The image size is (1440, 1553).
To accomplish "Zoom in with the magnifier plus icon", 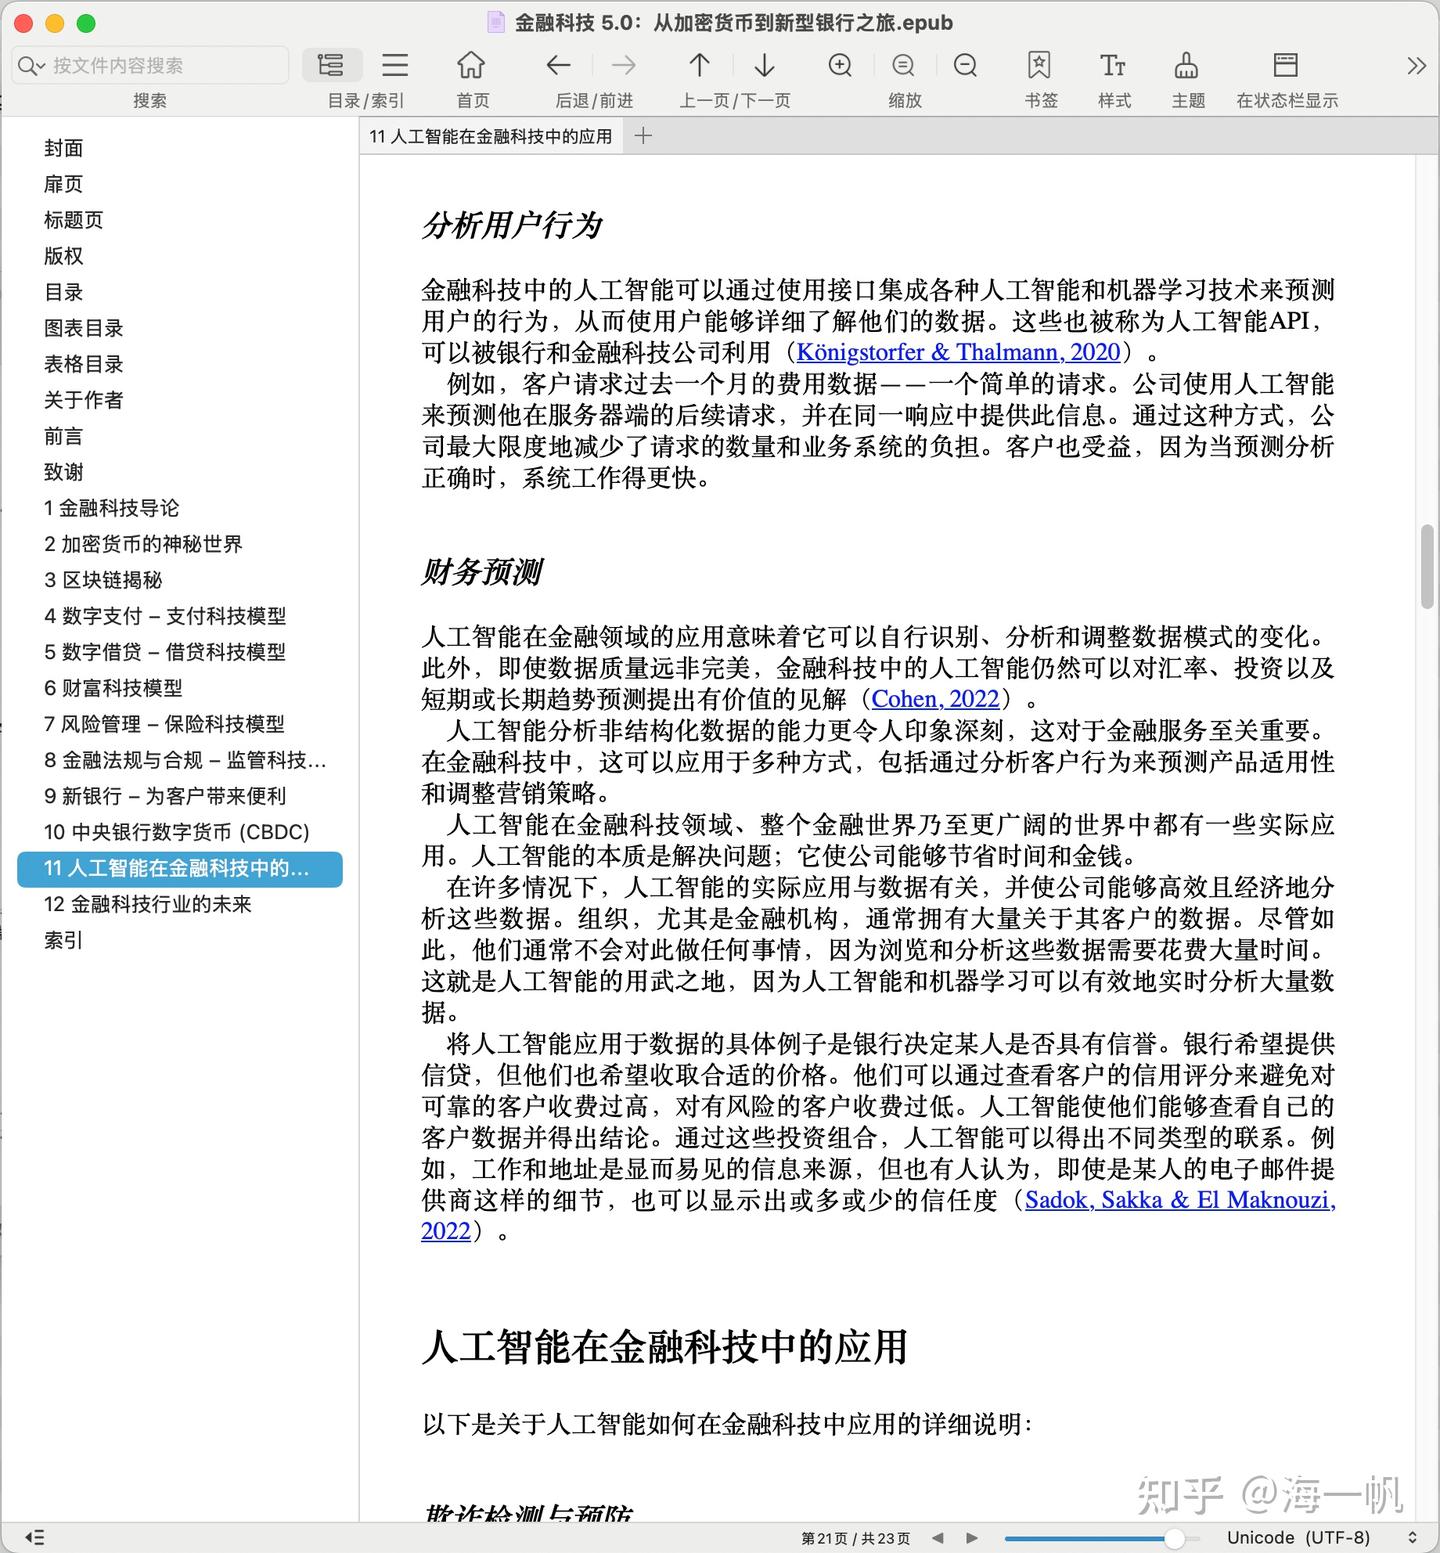I will click(x=840, y=64).
